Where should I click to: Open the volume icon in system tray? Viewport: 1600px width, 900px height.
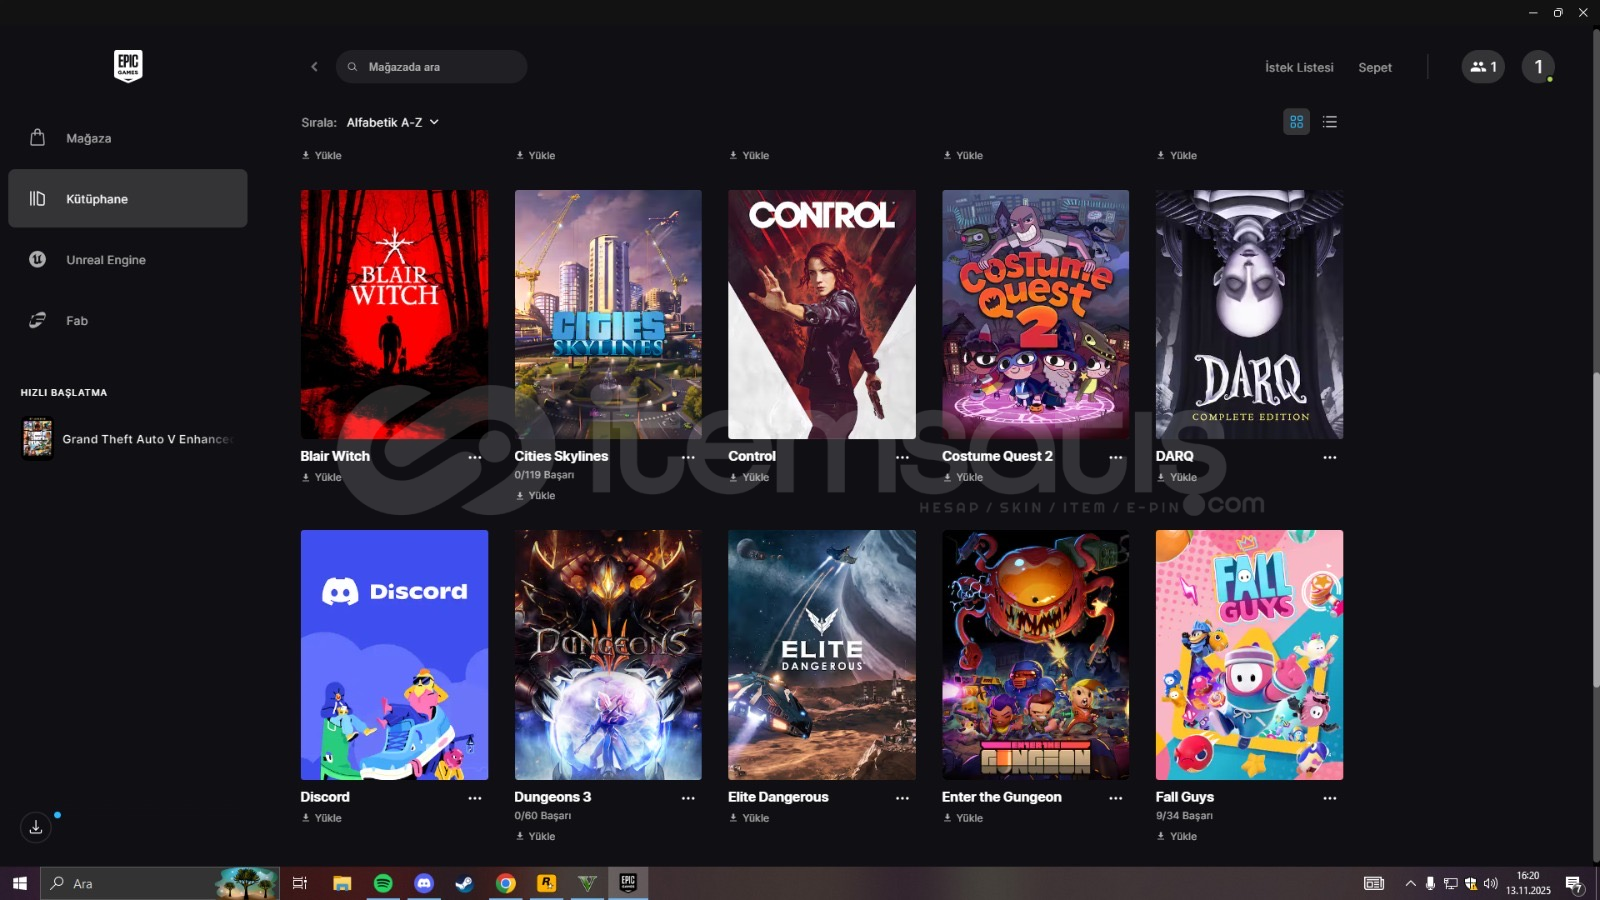pyautogui.click(x=1490, y=883)
